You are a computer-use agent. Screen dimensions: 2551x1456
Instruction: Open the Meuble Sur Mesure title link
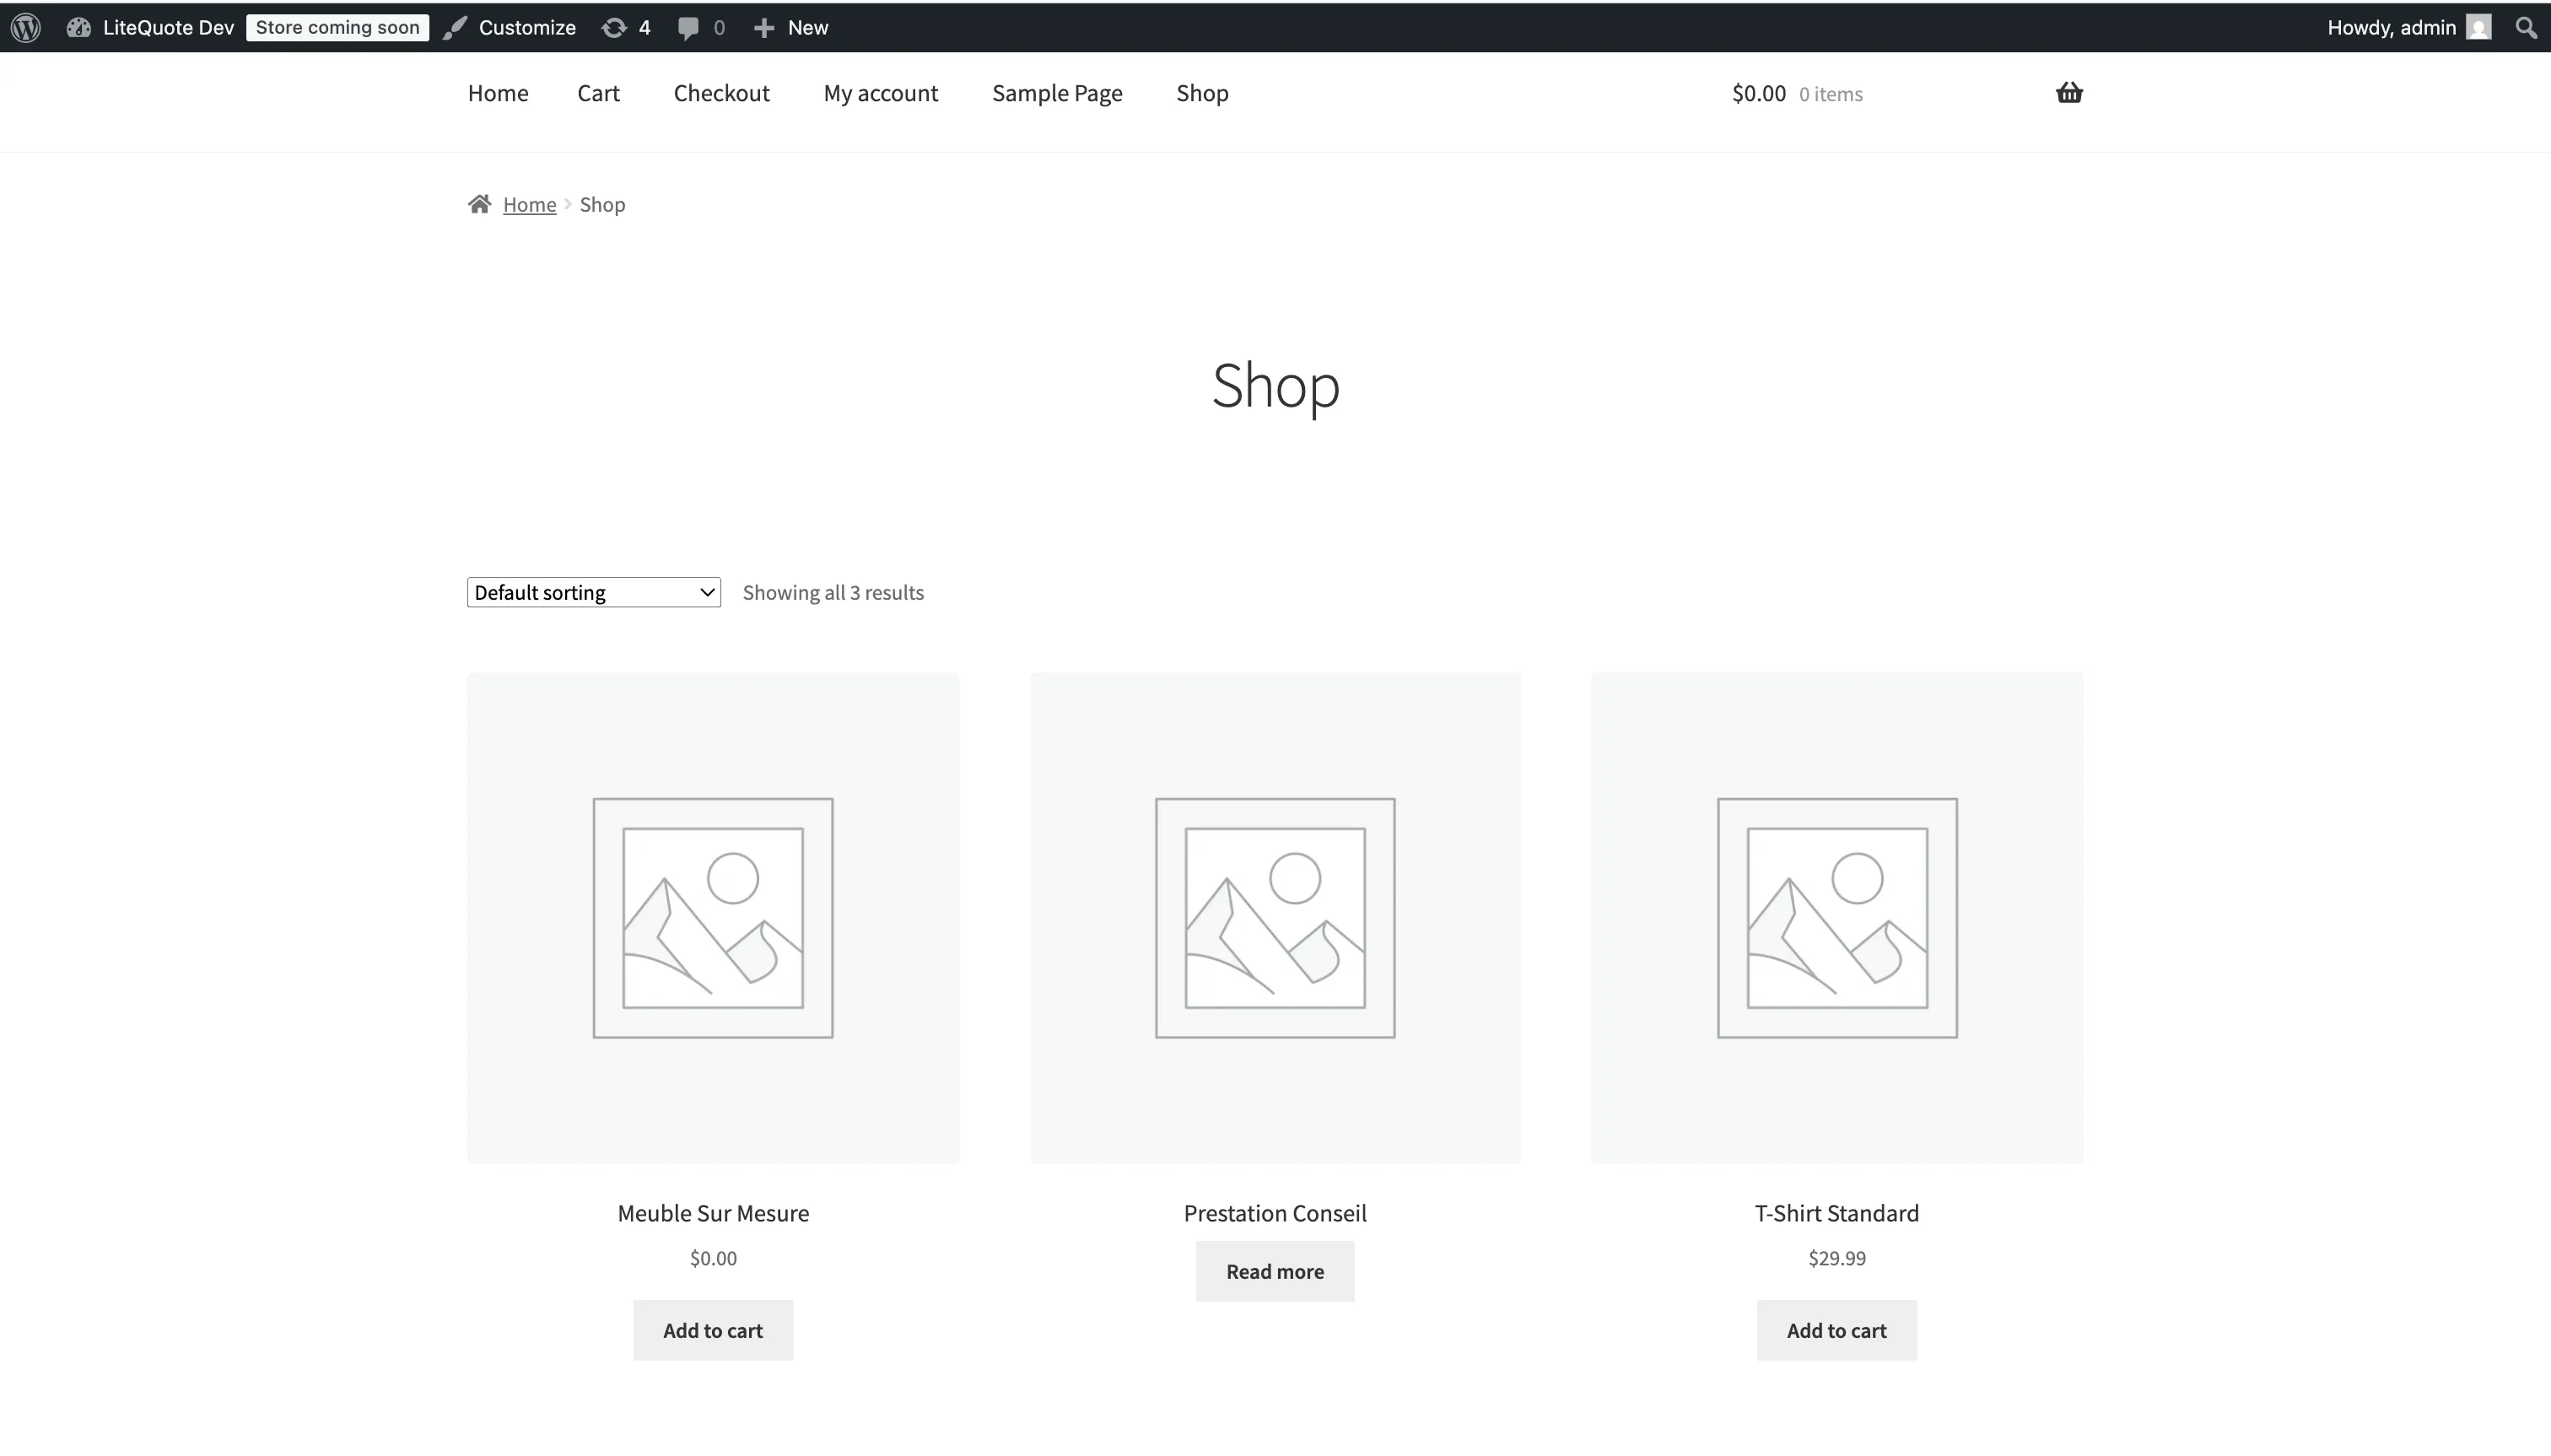click(x=713, y=1213)
